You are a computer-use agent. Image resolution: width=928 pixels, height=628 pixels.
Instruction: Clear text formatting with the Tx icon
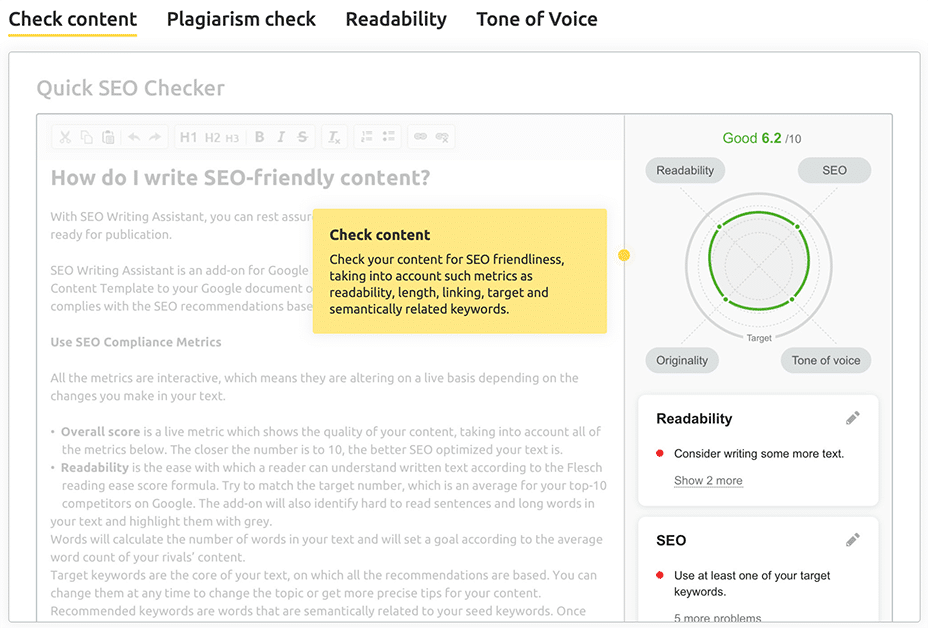coord(334,137)
